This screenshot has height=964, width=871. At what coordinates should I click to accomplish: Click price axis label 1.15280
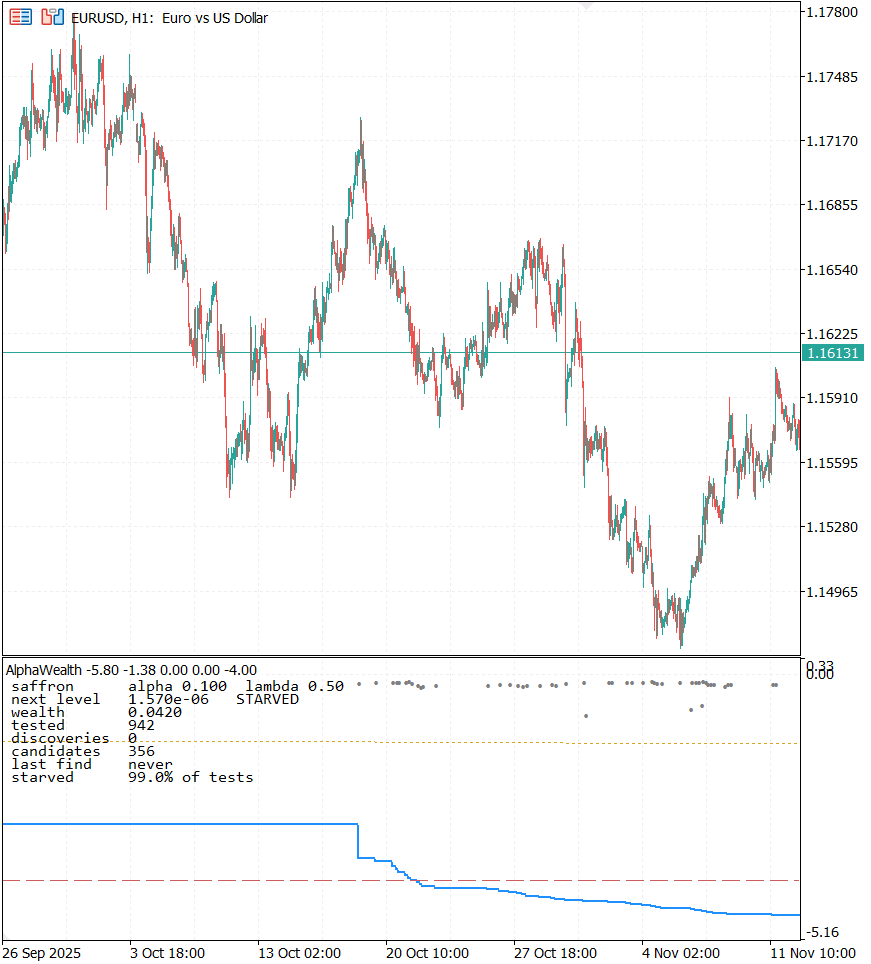tap(832, 527)
